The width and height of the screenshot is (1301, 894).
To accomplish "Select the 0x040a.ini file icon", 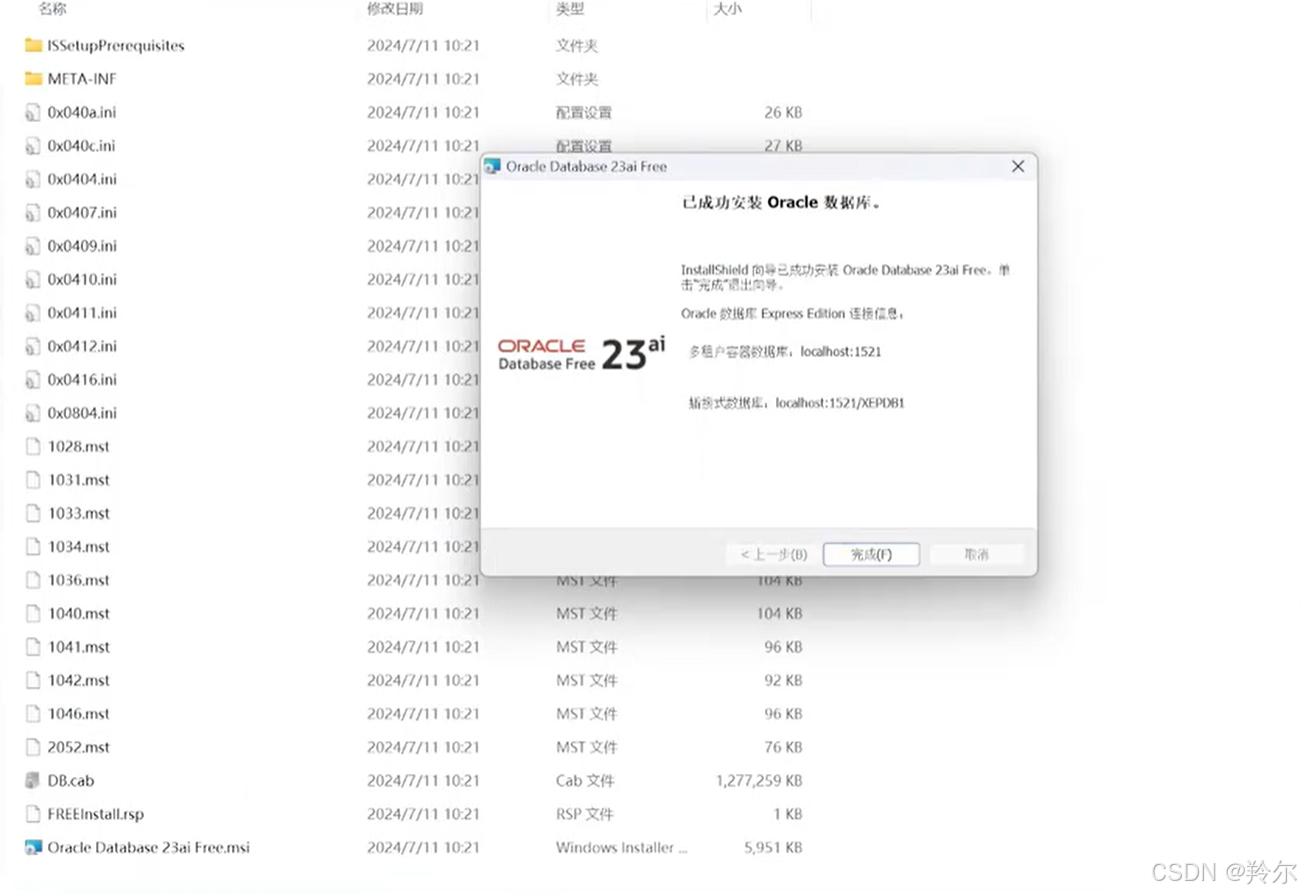I will tap(33, 112).
